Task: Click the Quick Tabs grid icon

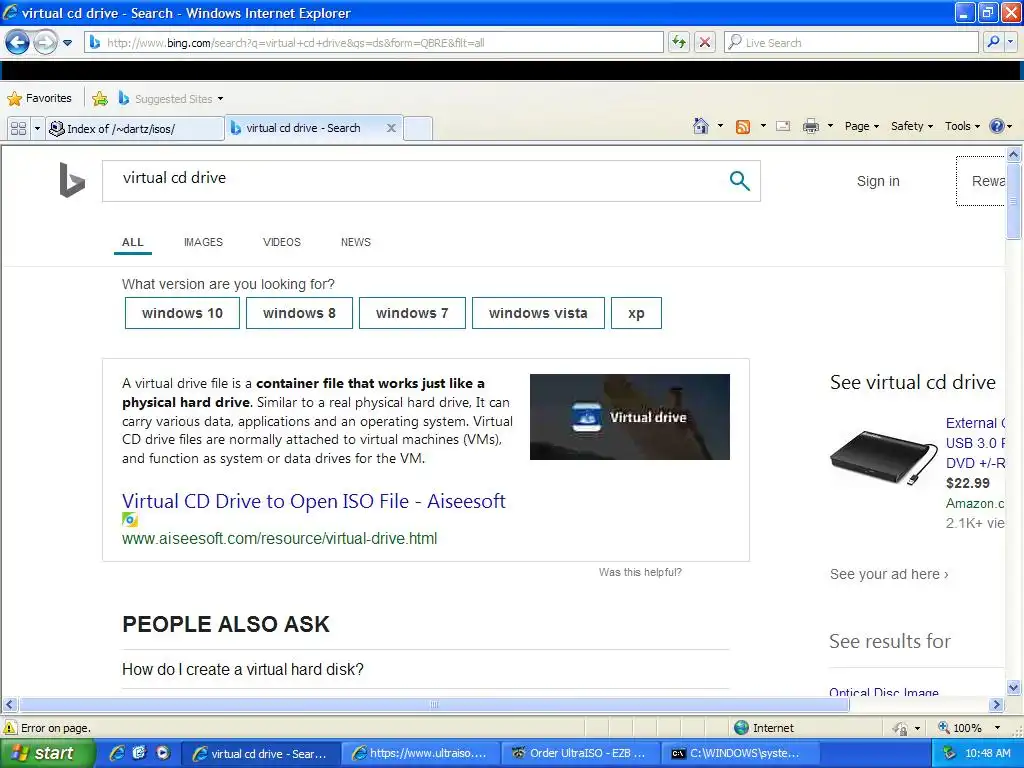Action: pyautogui.click(x=18, y=129)
